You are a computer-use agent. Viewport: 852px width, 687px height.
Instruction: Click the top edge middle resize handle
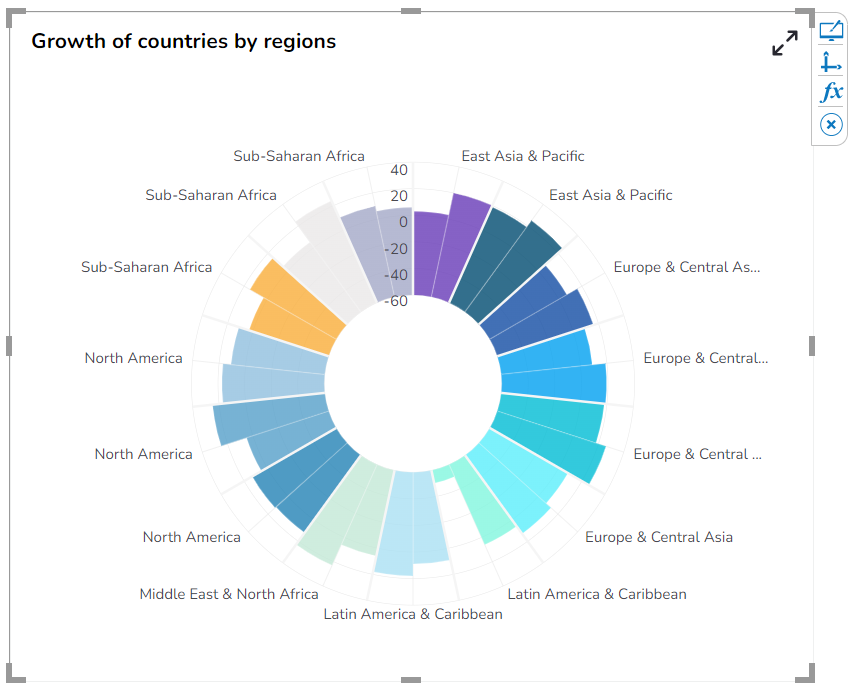point(411,11)
